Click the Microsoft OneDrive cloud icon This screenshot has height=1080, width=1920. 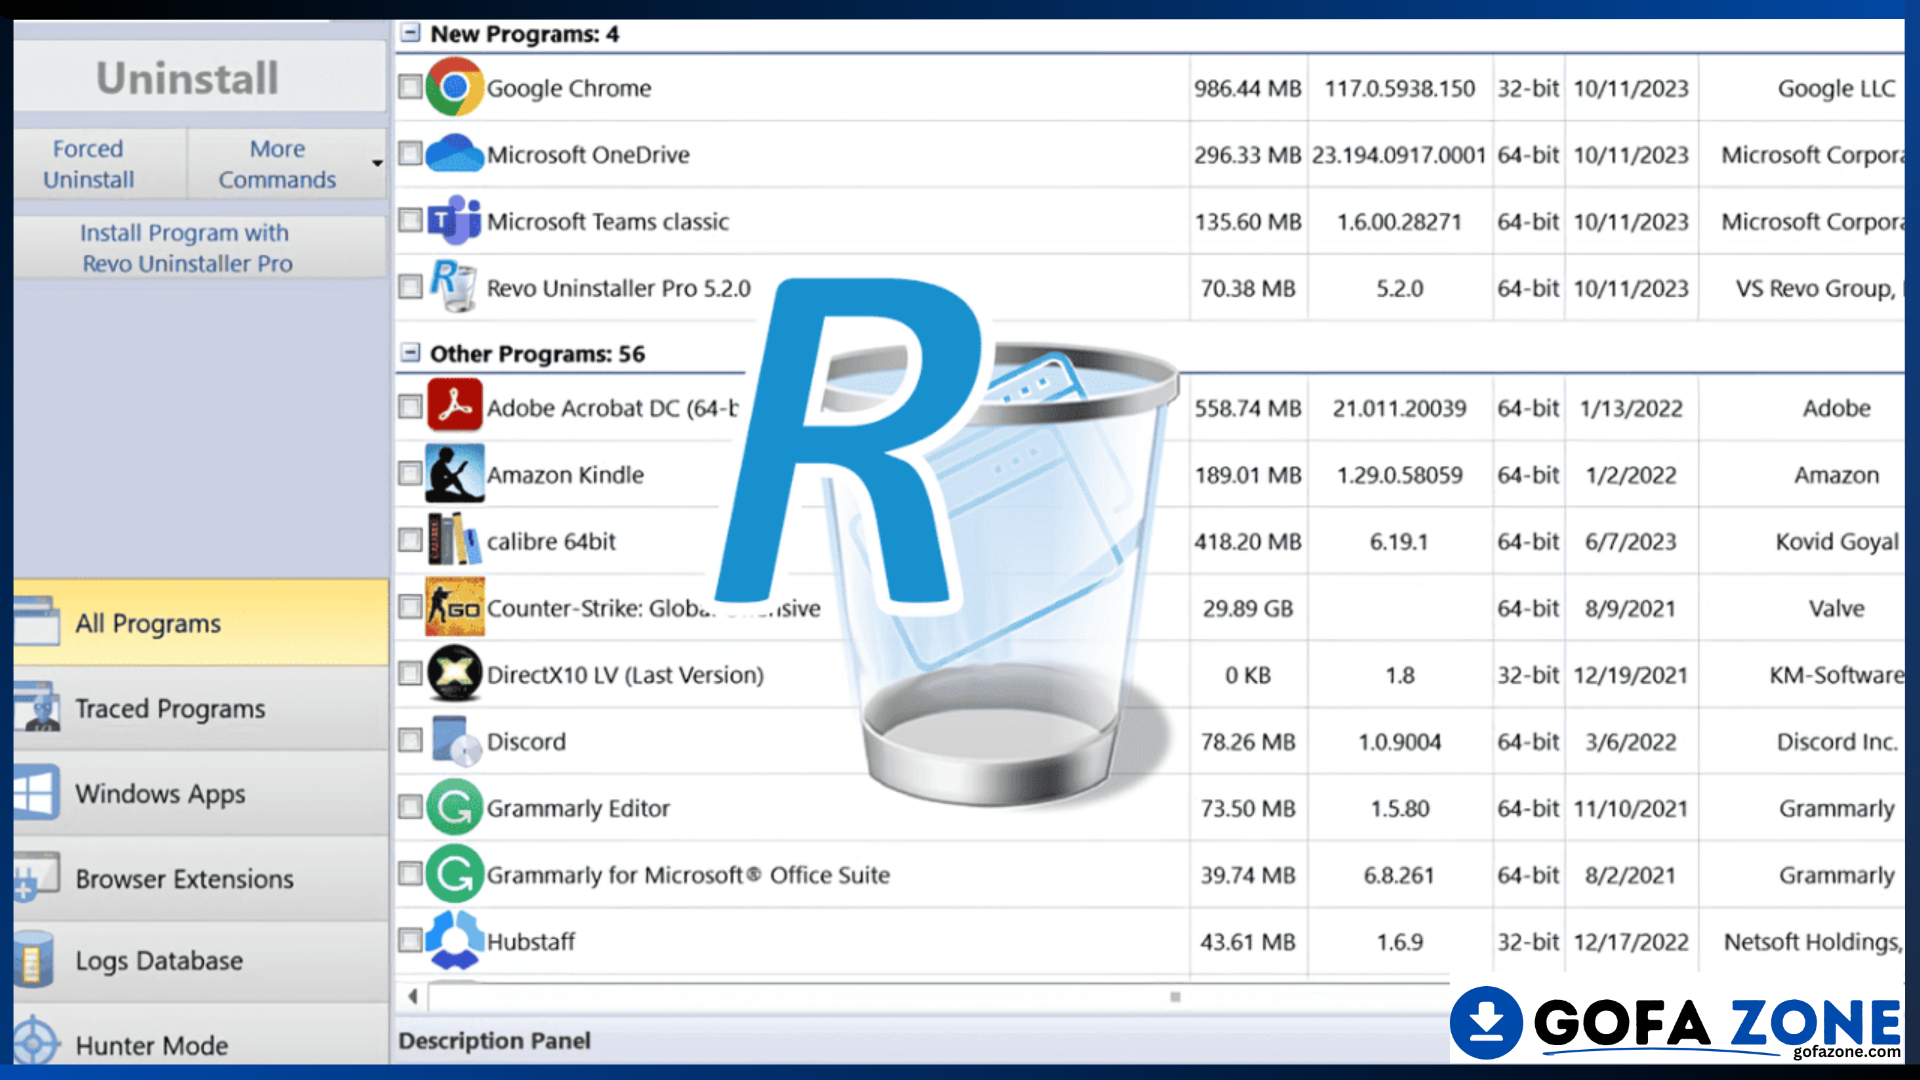(454, 154)
